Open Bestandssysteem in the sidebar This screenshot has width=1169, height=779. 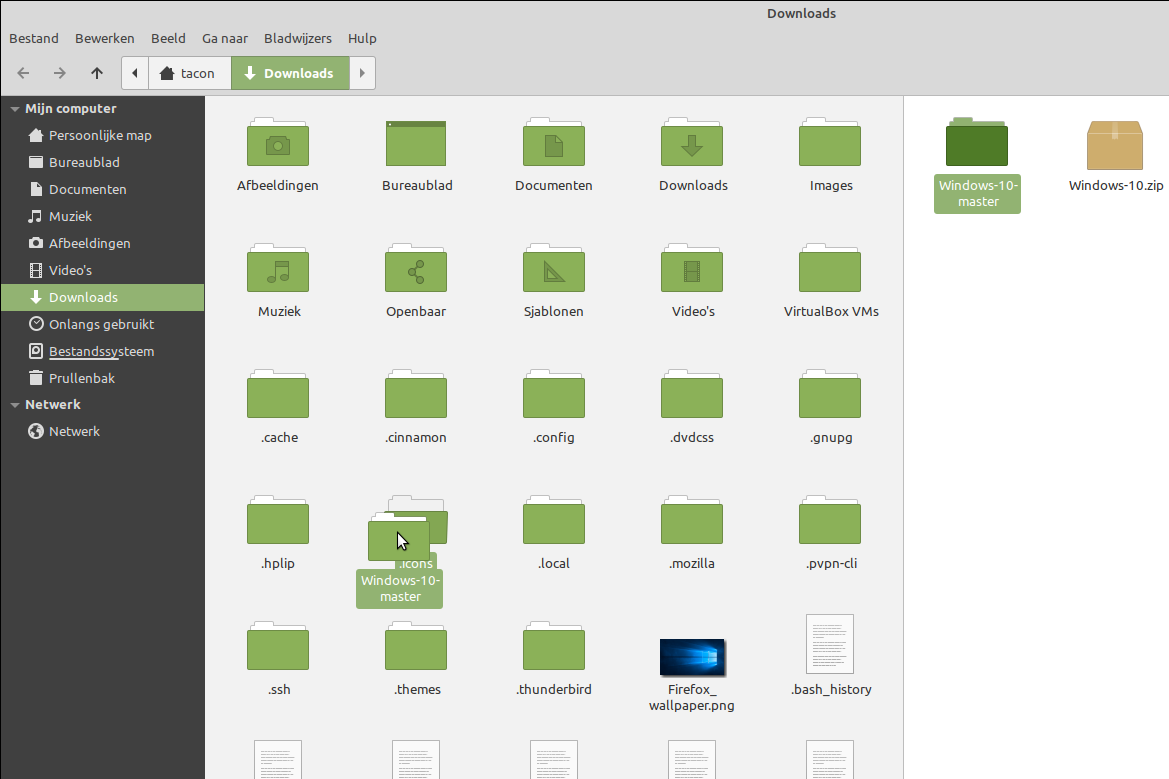[x=101, y=351]
